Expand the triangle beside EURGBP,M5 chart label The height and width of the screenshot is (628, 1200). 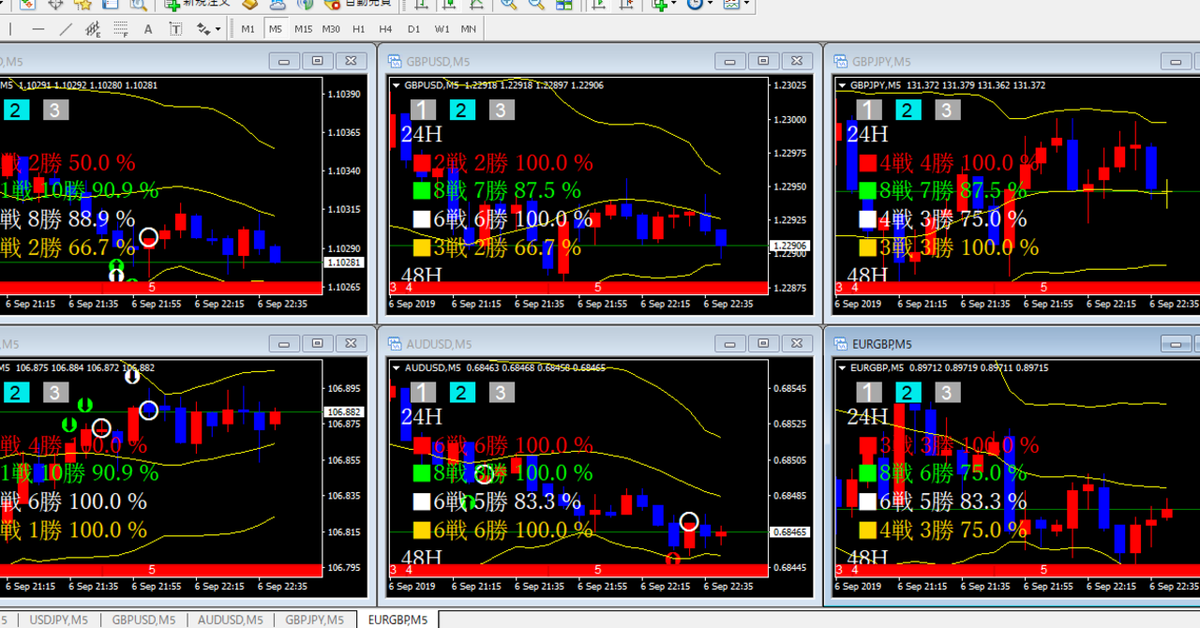843,369
